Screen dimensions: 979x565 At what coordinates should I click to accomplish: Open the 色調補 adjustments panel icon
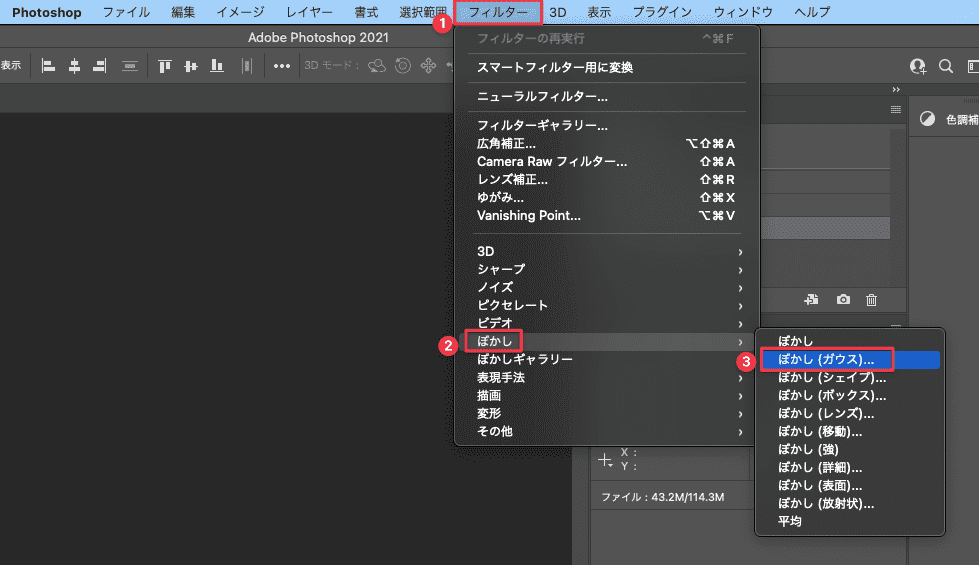[927, 119]
